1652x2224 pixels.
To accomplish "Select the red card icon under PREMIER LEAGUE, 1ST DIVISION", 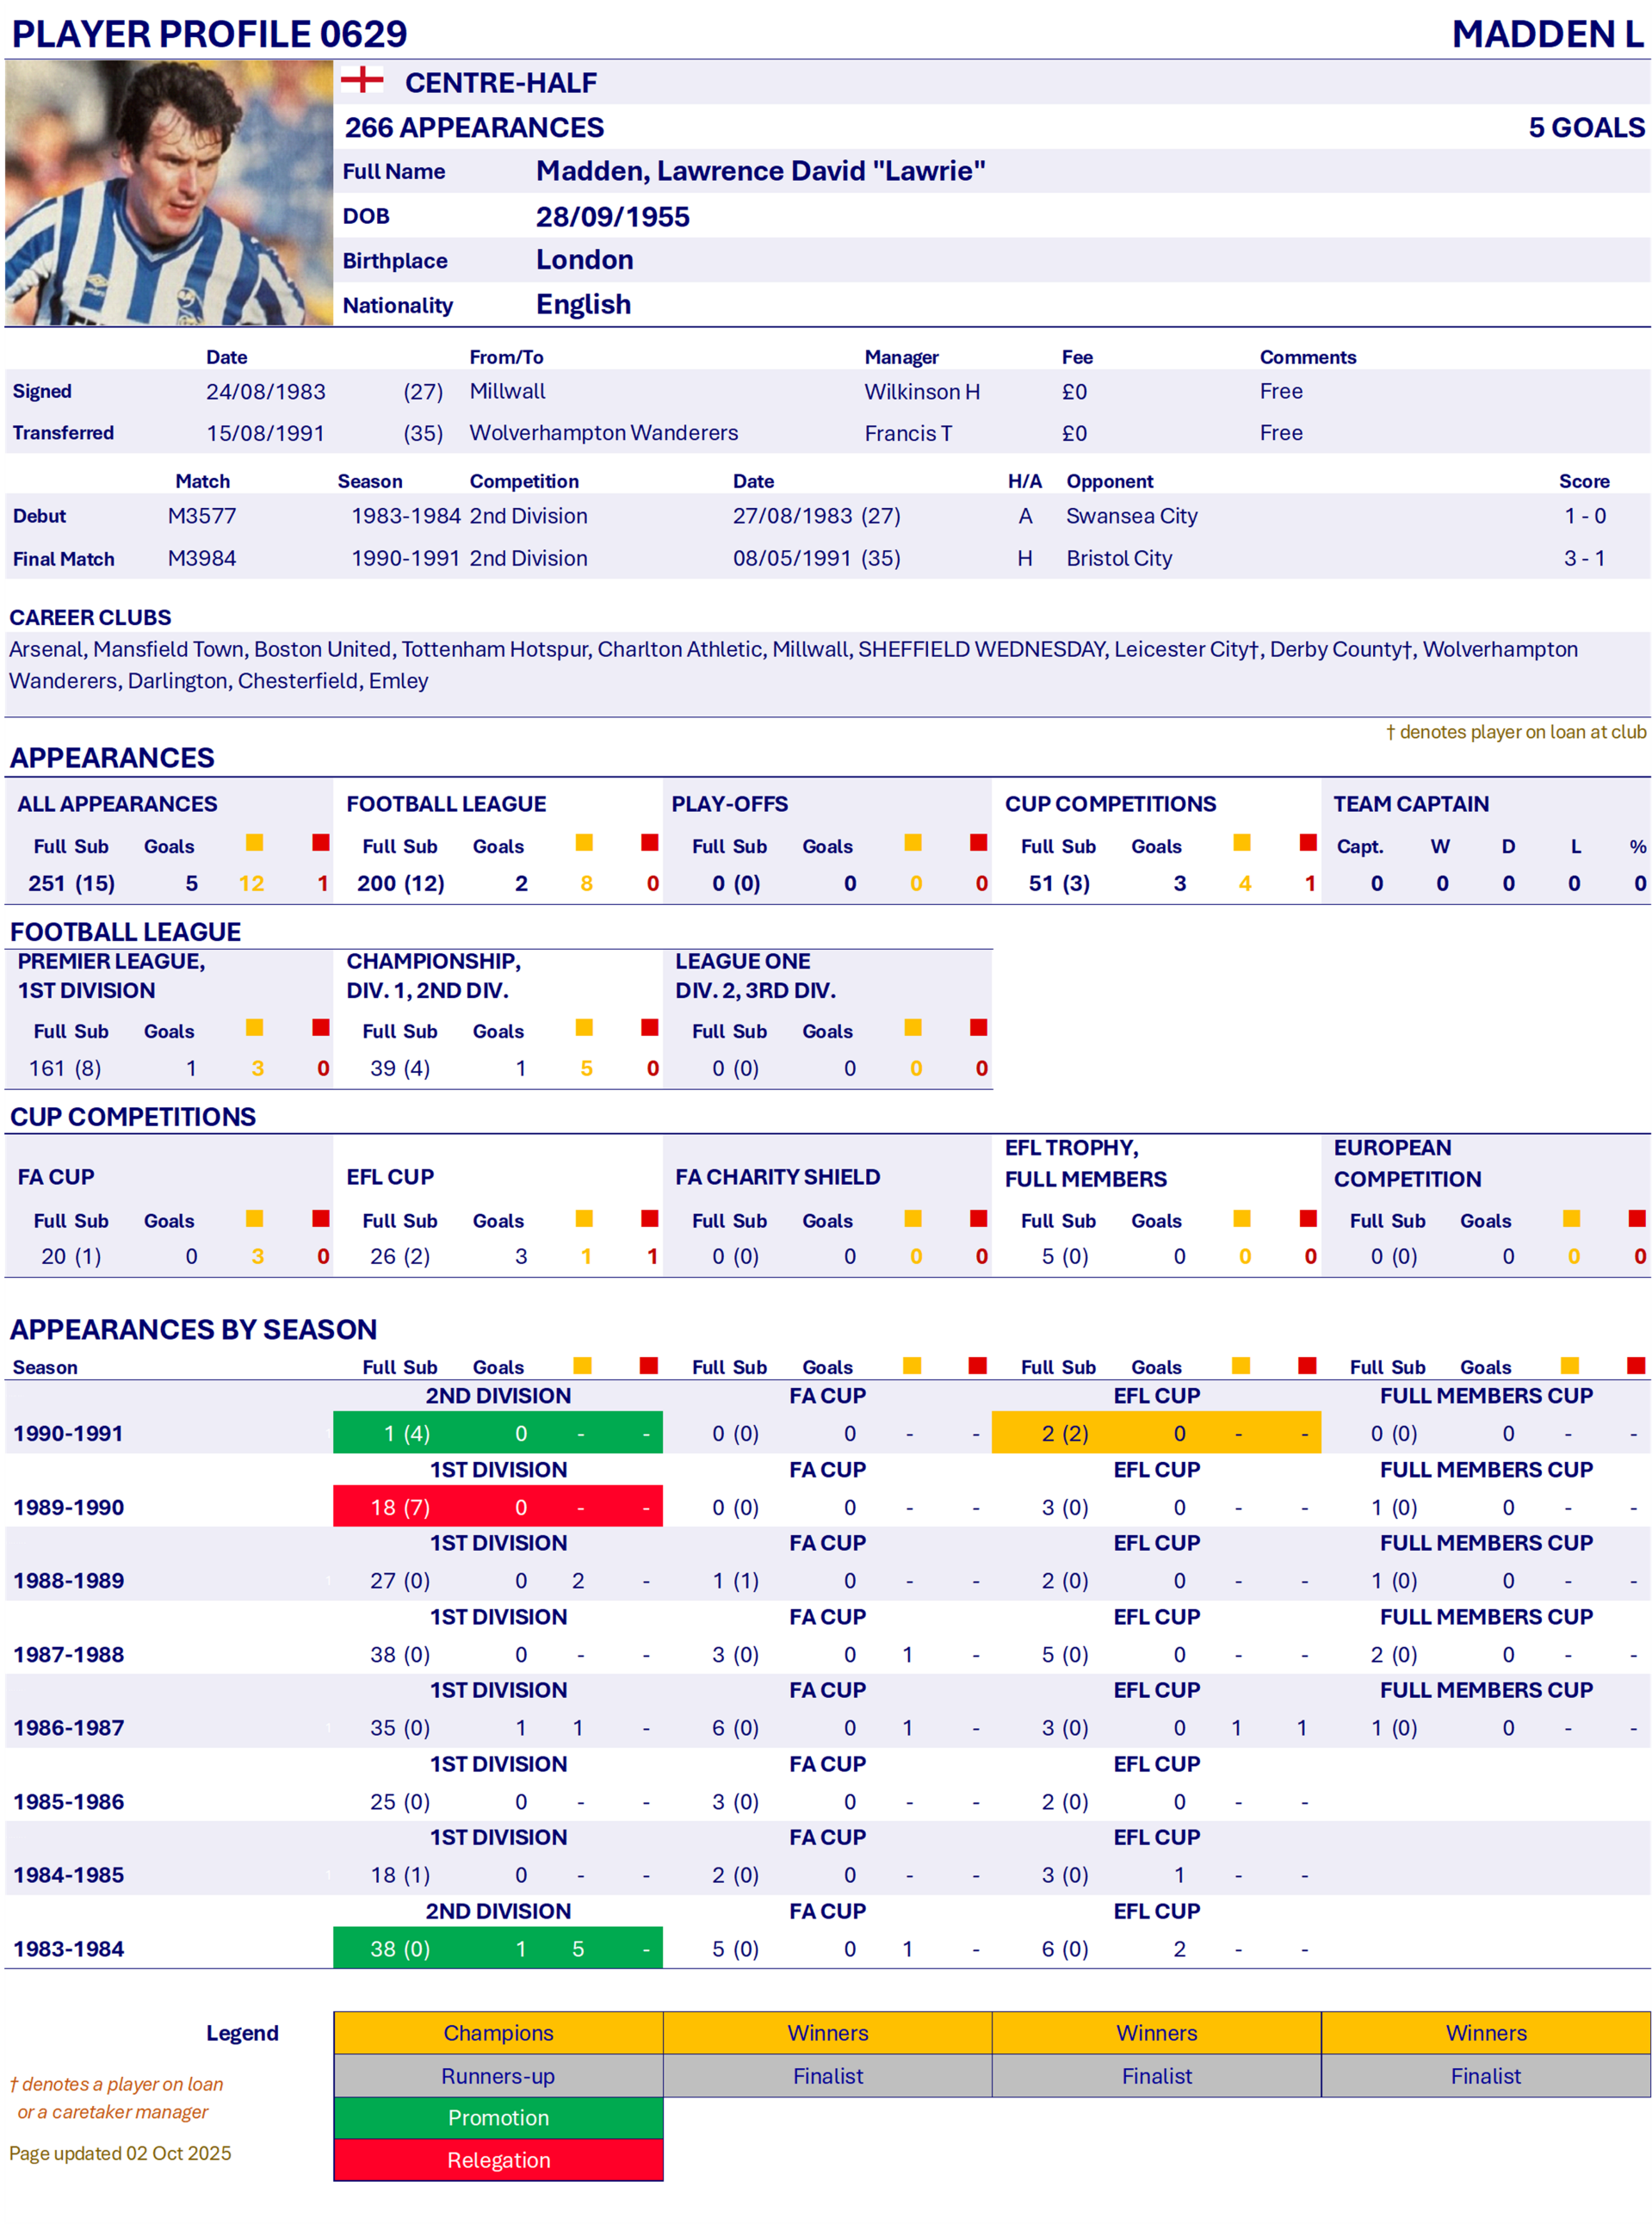I will pos(321,1028).
